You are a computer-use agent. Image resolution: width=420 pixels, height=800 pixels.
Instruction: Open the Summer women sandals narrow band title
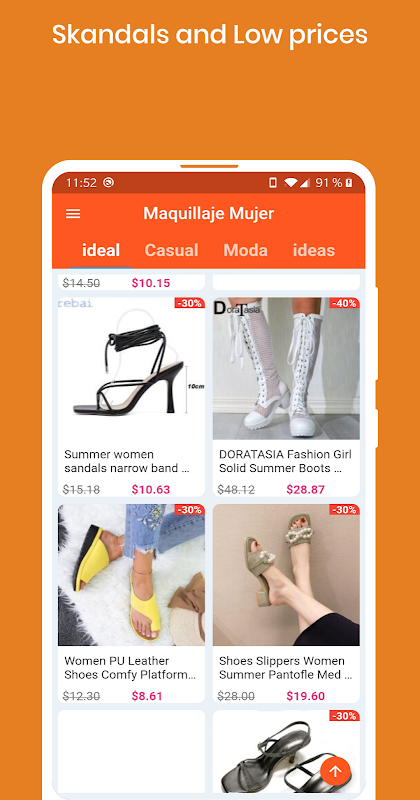tap(127, 461)
